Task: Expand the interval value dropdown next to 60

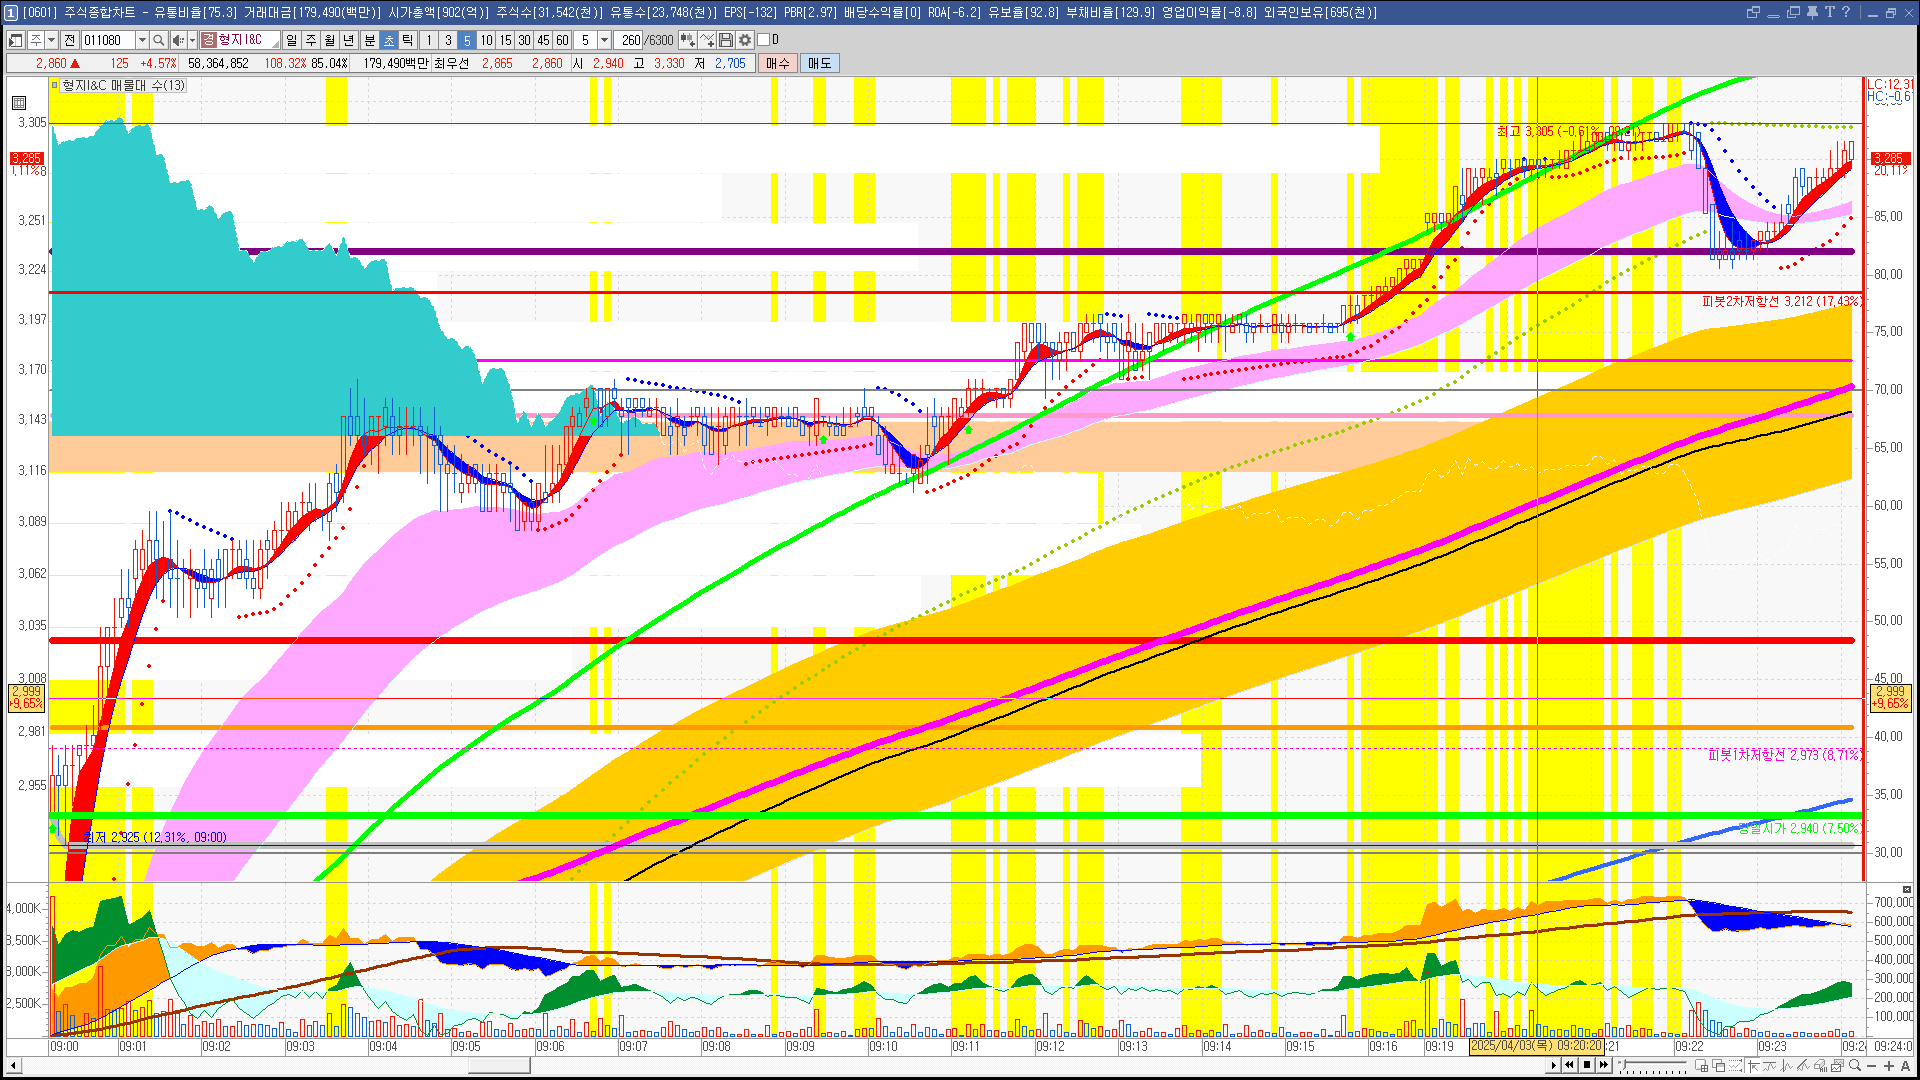Action: coord(604,40)
